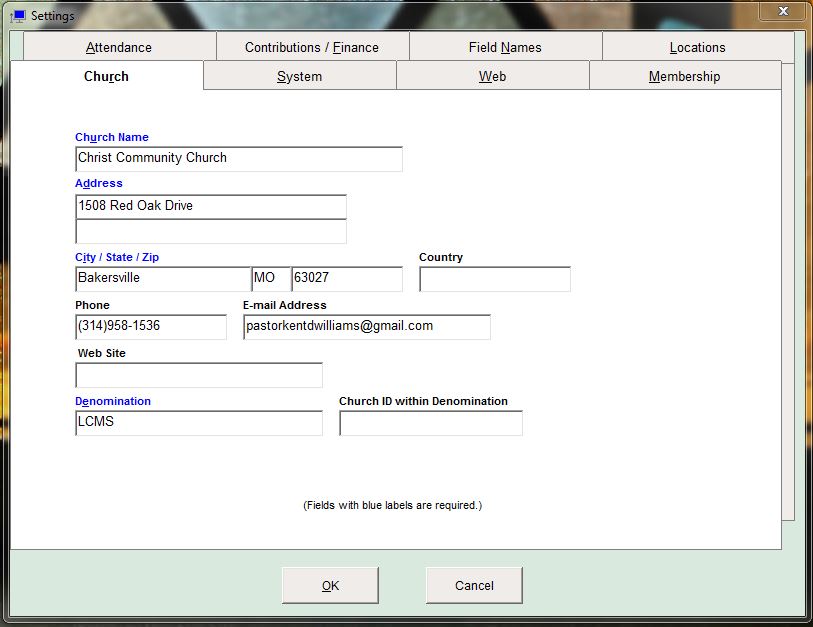
Task: Switch to the Attendance tab
Action: [119, 47]
